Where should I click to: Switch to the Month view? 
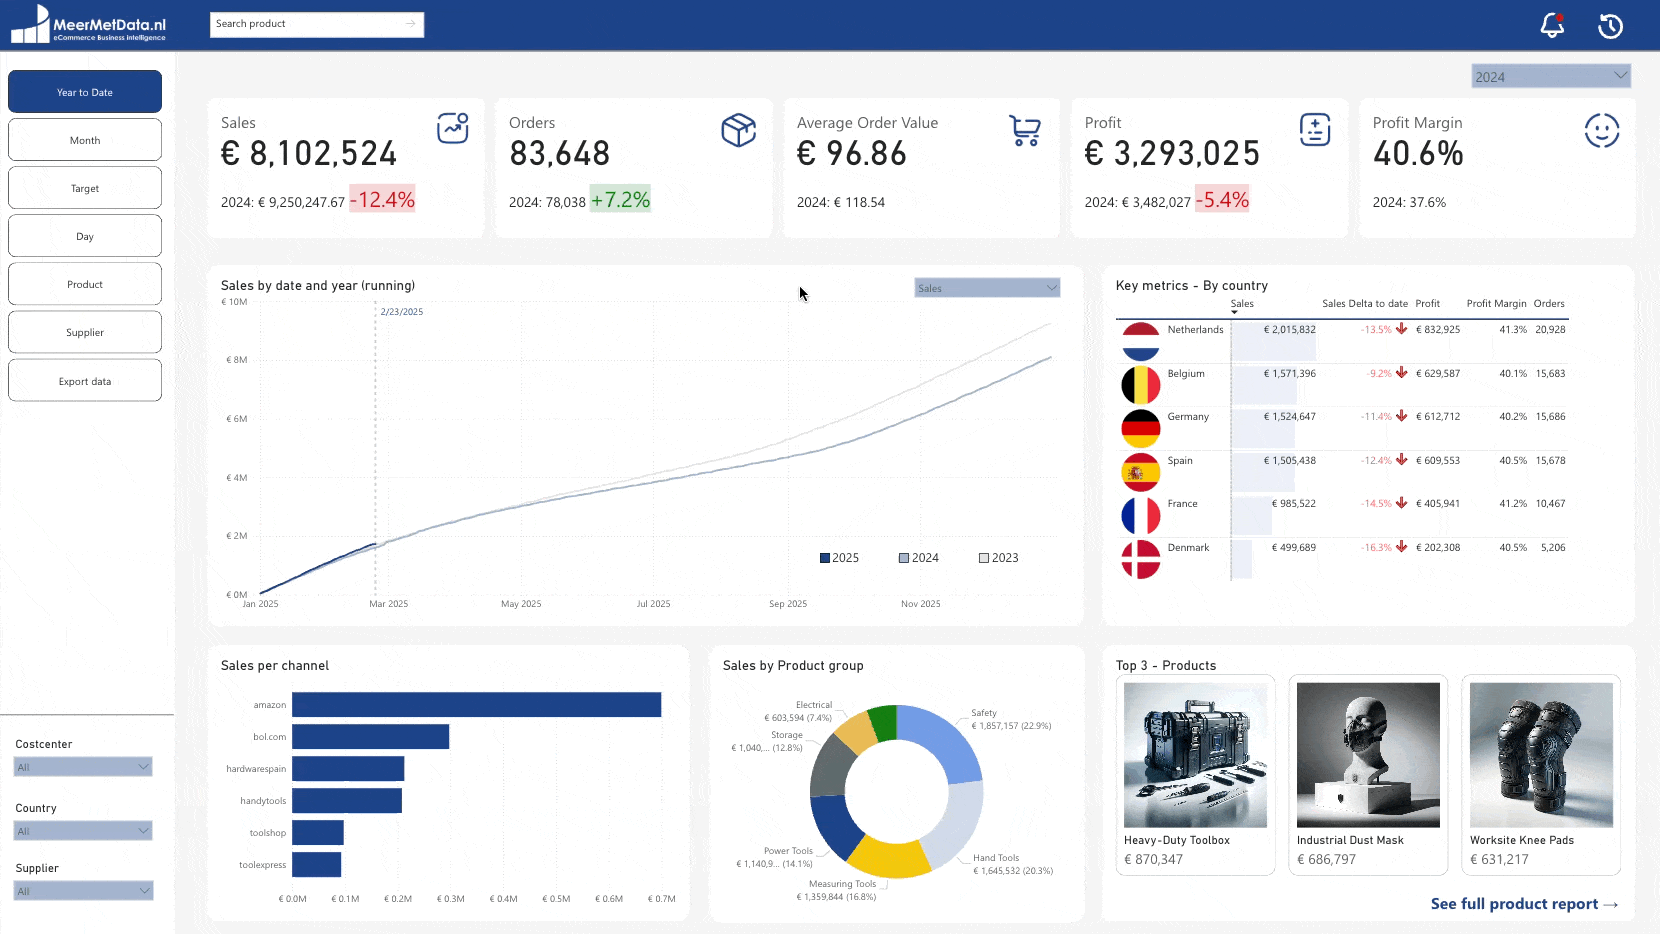click(x=84, y=139)
